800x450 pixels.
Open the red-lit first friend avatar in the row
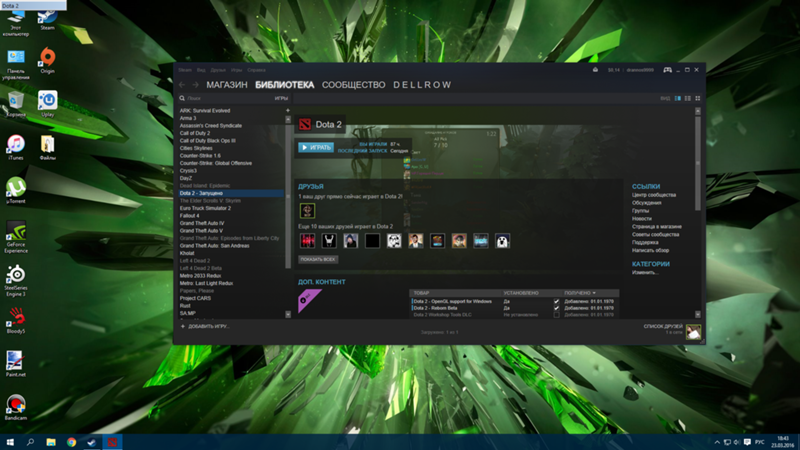click(307, 241)
